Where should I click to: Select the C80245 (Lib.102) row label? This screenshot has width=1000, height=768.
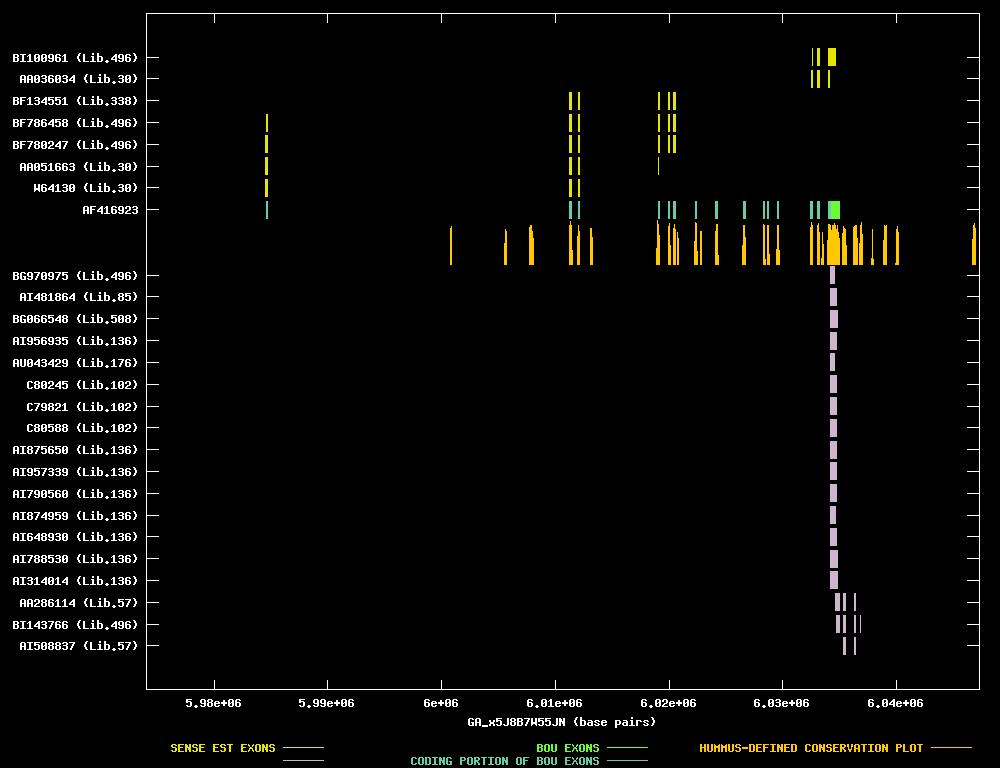coord(82,385)
